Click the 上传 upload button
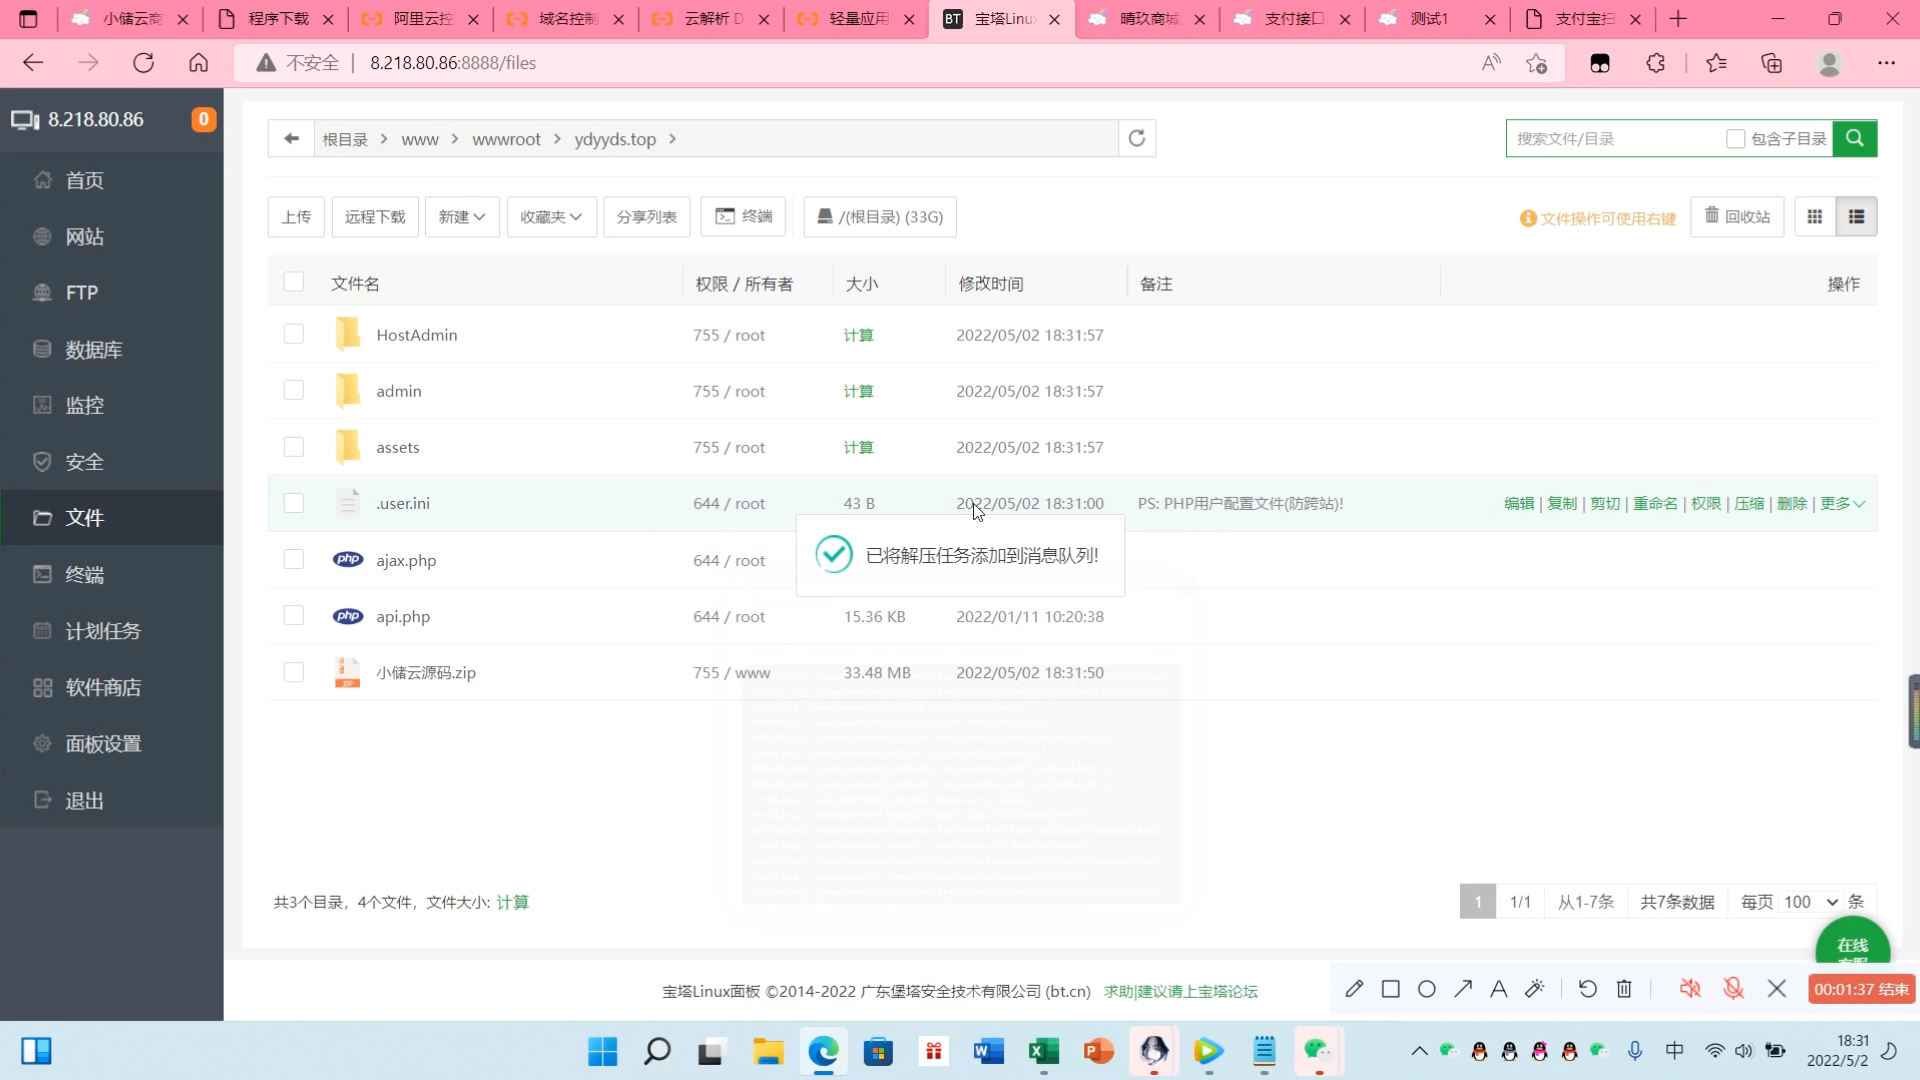 [296, 217]
